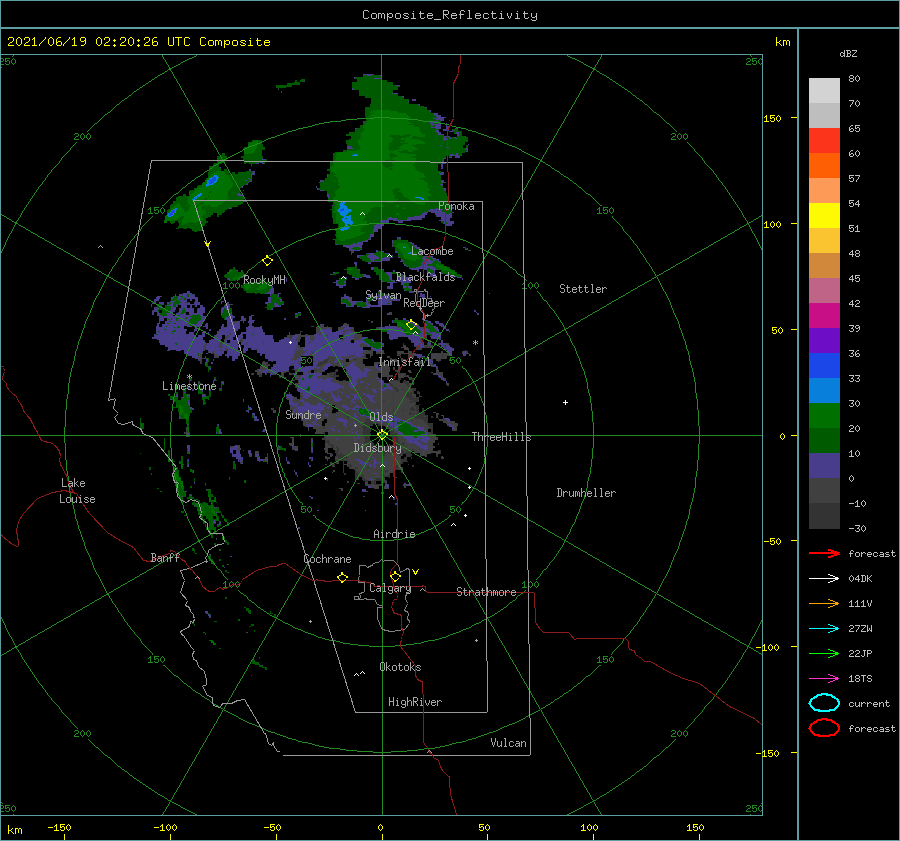Click the Stettler city label
This screenshot has width=900, height=841.
(x=583, y=289)
